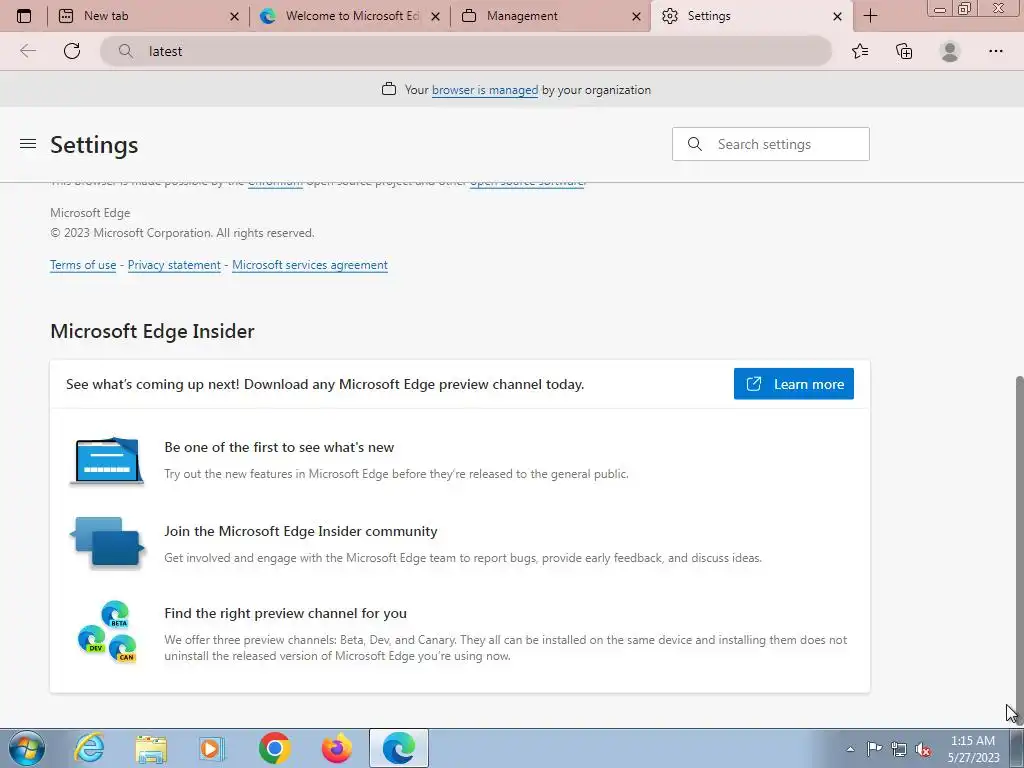Launch Google Chrome from taskbar
The height and width of the screenshot is (768, 1024).
[274, 748]
